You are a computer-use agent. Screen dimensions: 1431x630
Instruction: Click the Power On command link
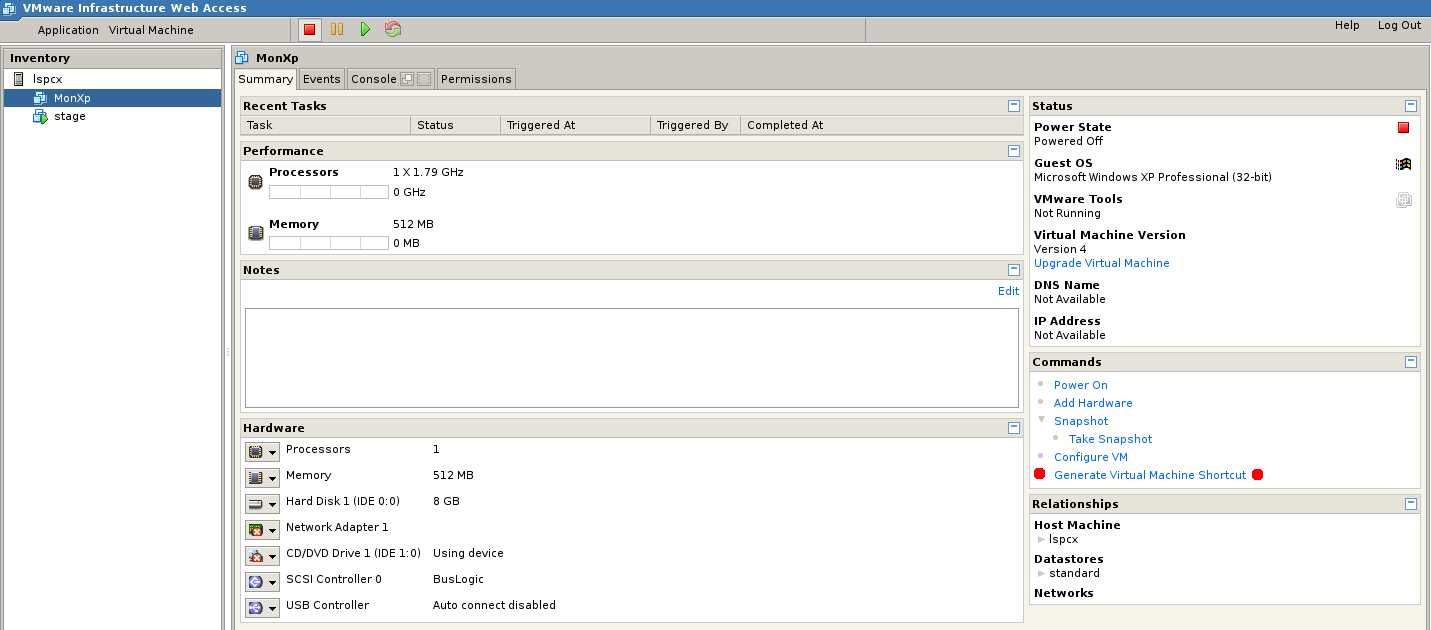1081,385
